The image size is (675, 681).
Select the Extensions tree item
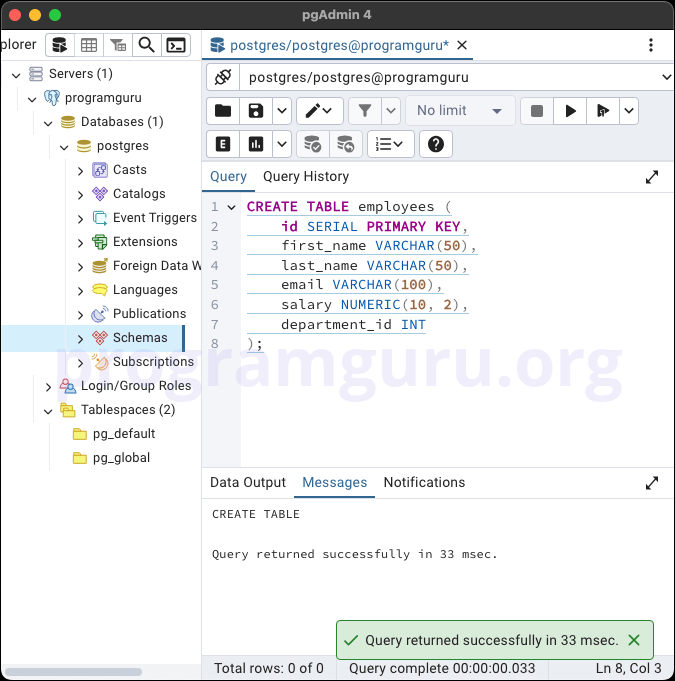click(x=145, y=241)
